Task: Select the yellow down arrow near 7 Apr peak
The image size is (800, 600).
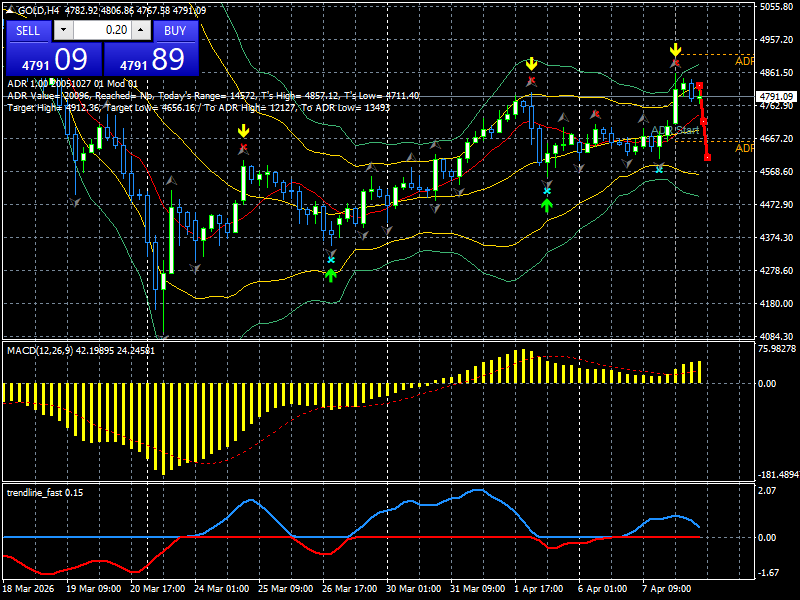Action: click(676, 49)
